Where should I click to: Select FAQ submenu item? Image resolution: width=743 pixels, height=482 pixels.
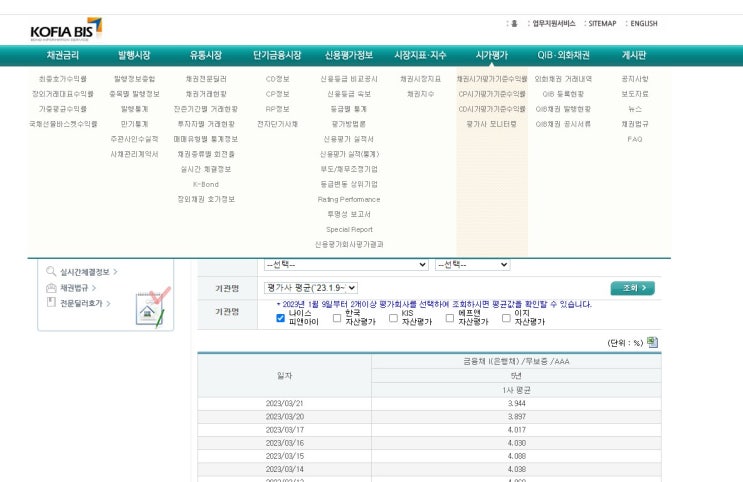[x=634, y=139]
